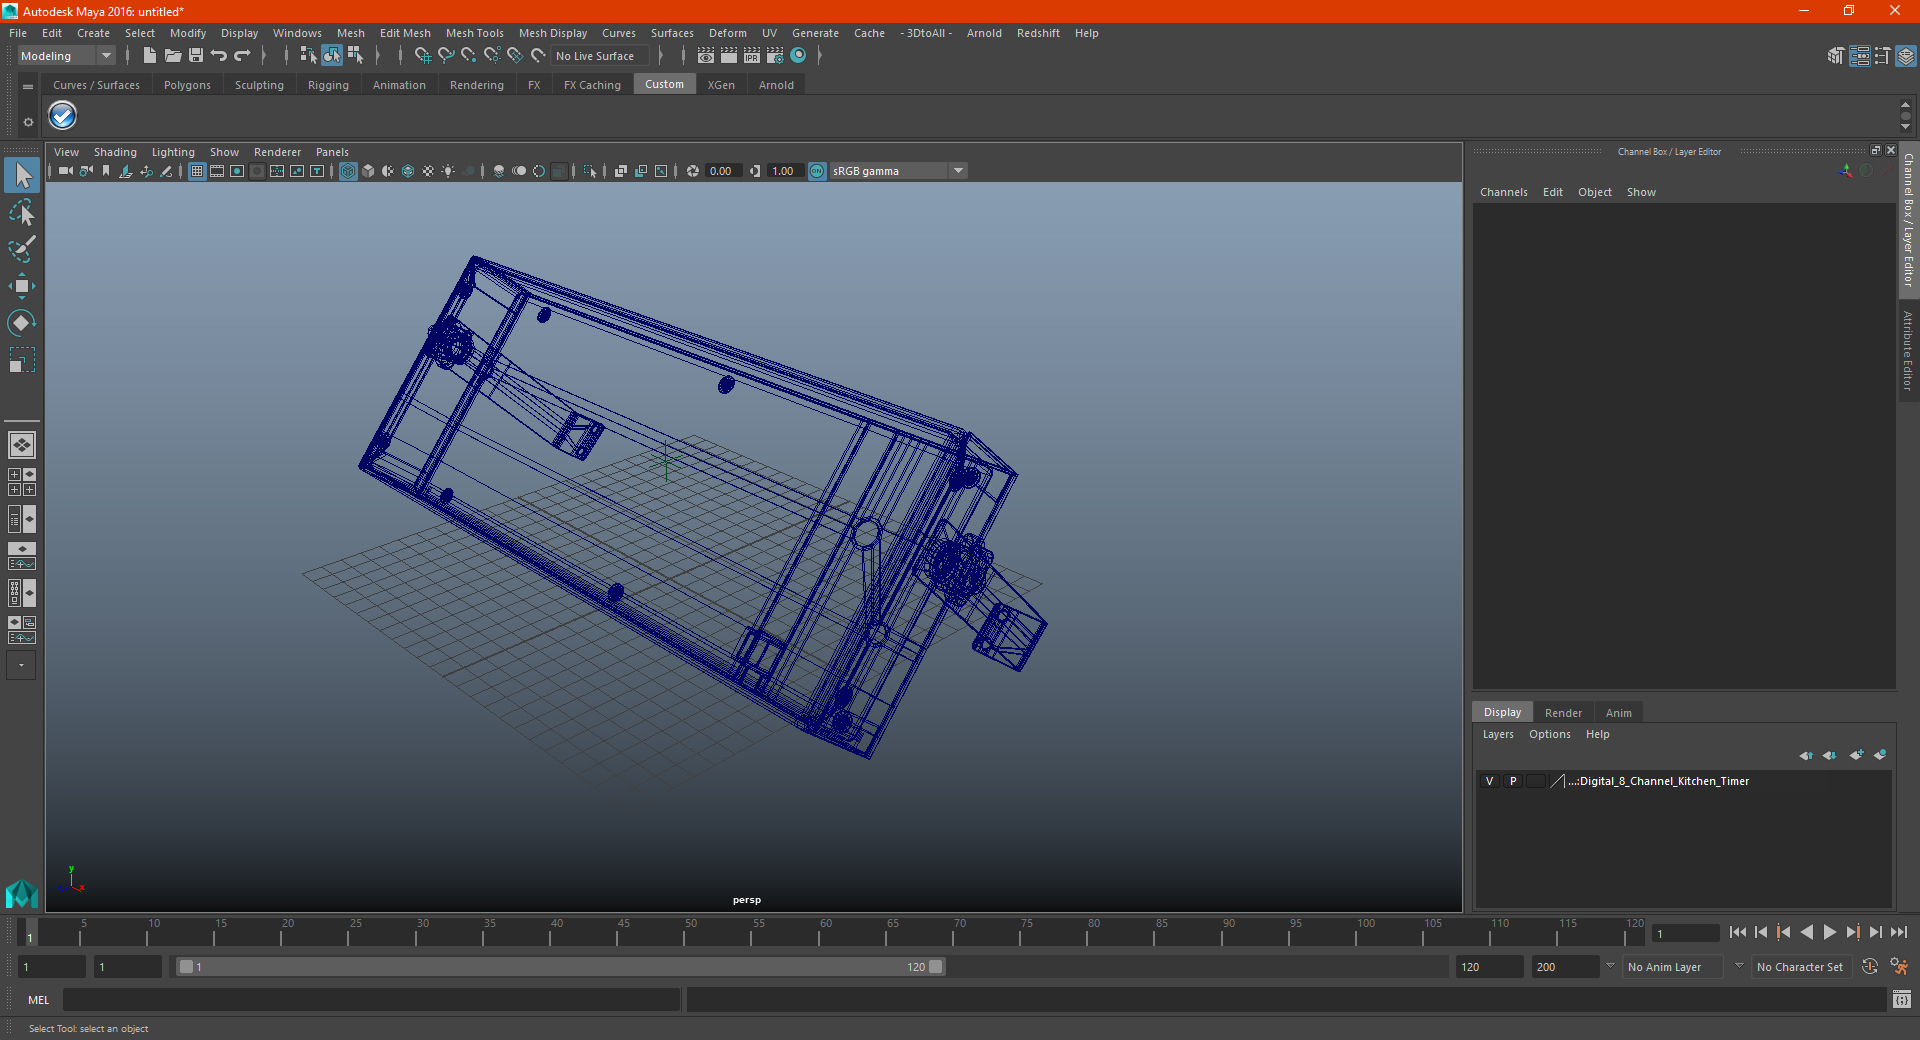The height and width of the screenshot is (1040, 1920).
Task: Activate the Lasso select tool
Action: click(x=22, y=212)
